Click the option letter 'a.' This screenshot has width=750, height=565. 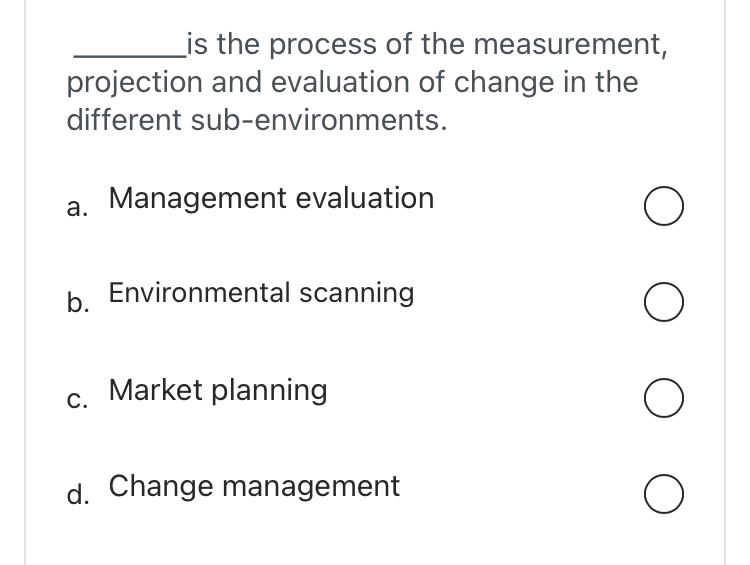[77, 207]
